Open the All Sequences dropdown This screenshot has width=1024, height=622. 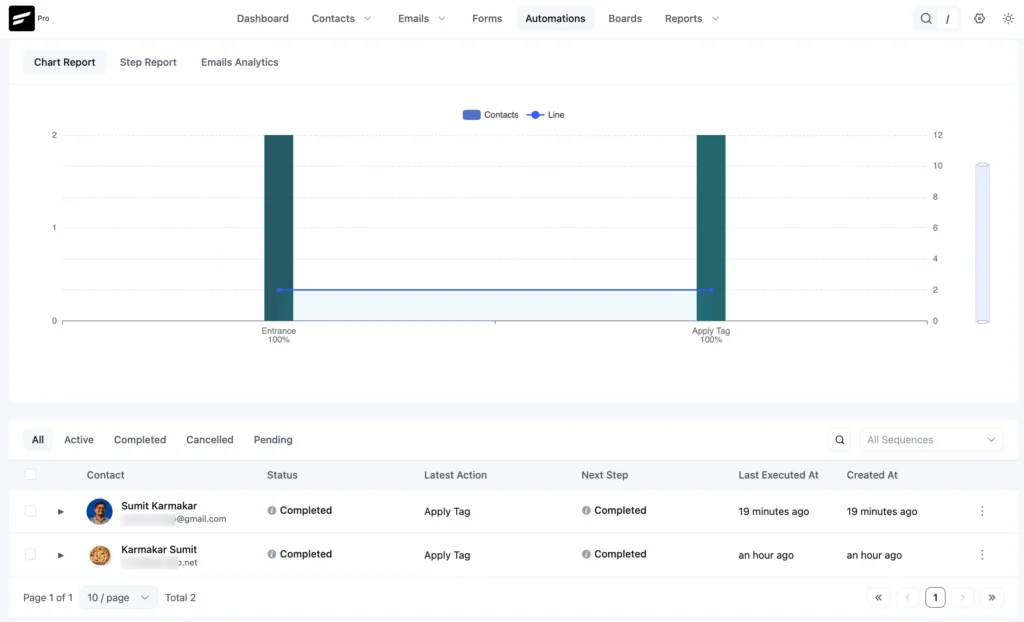[931, 440]
